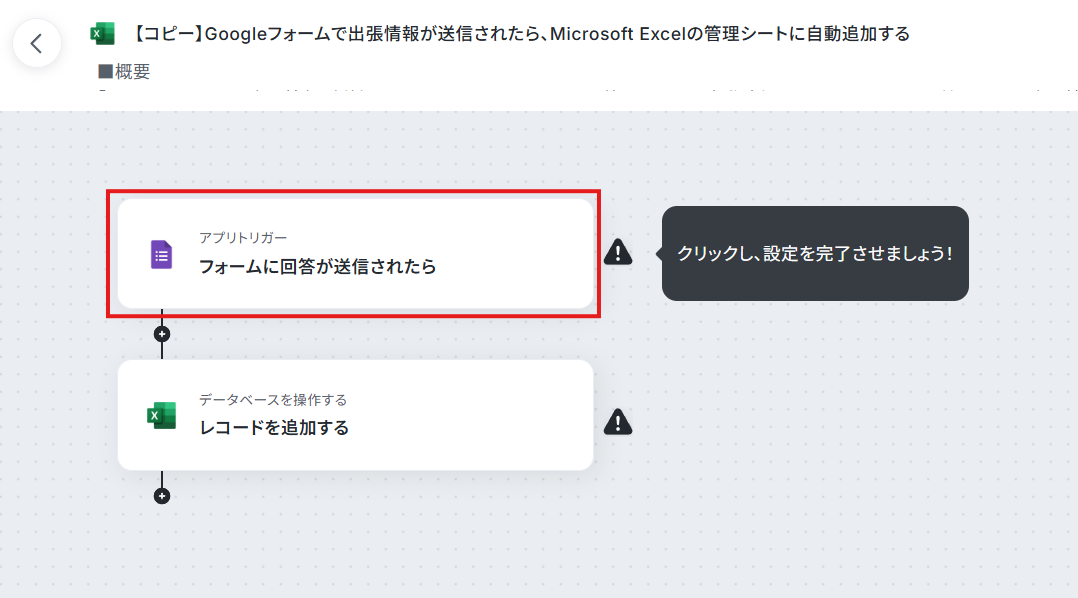Image resolution: width=1078 pixels, height=598 pixels.
Task: Click the データベースを操作する label
Action: [272, 400]
